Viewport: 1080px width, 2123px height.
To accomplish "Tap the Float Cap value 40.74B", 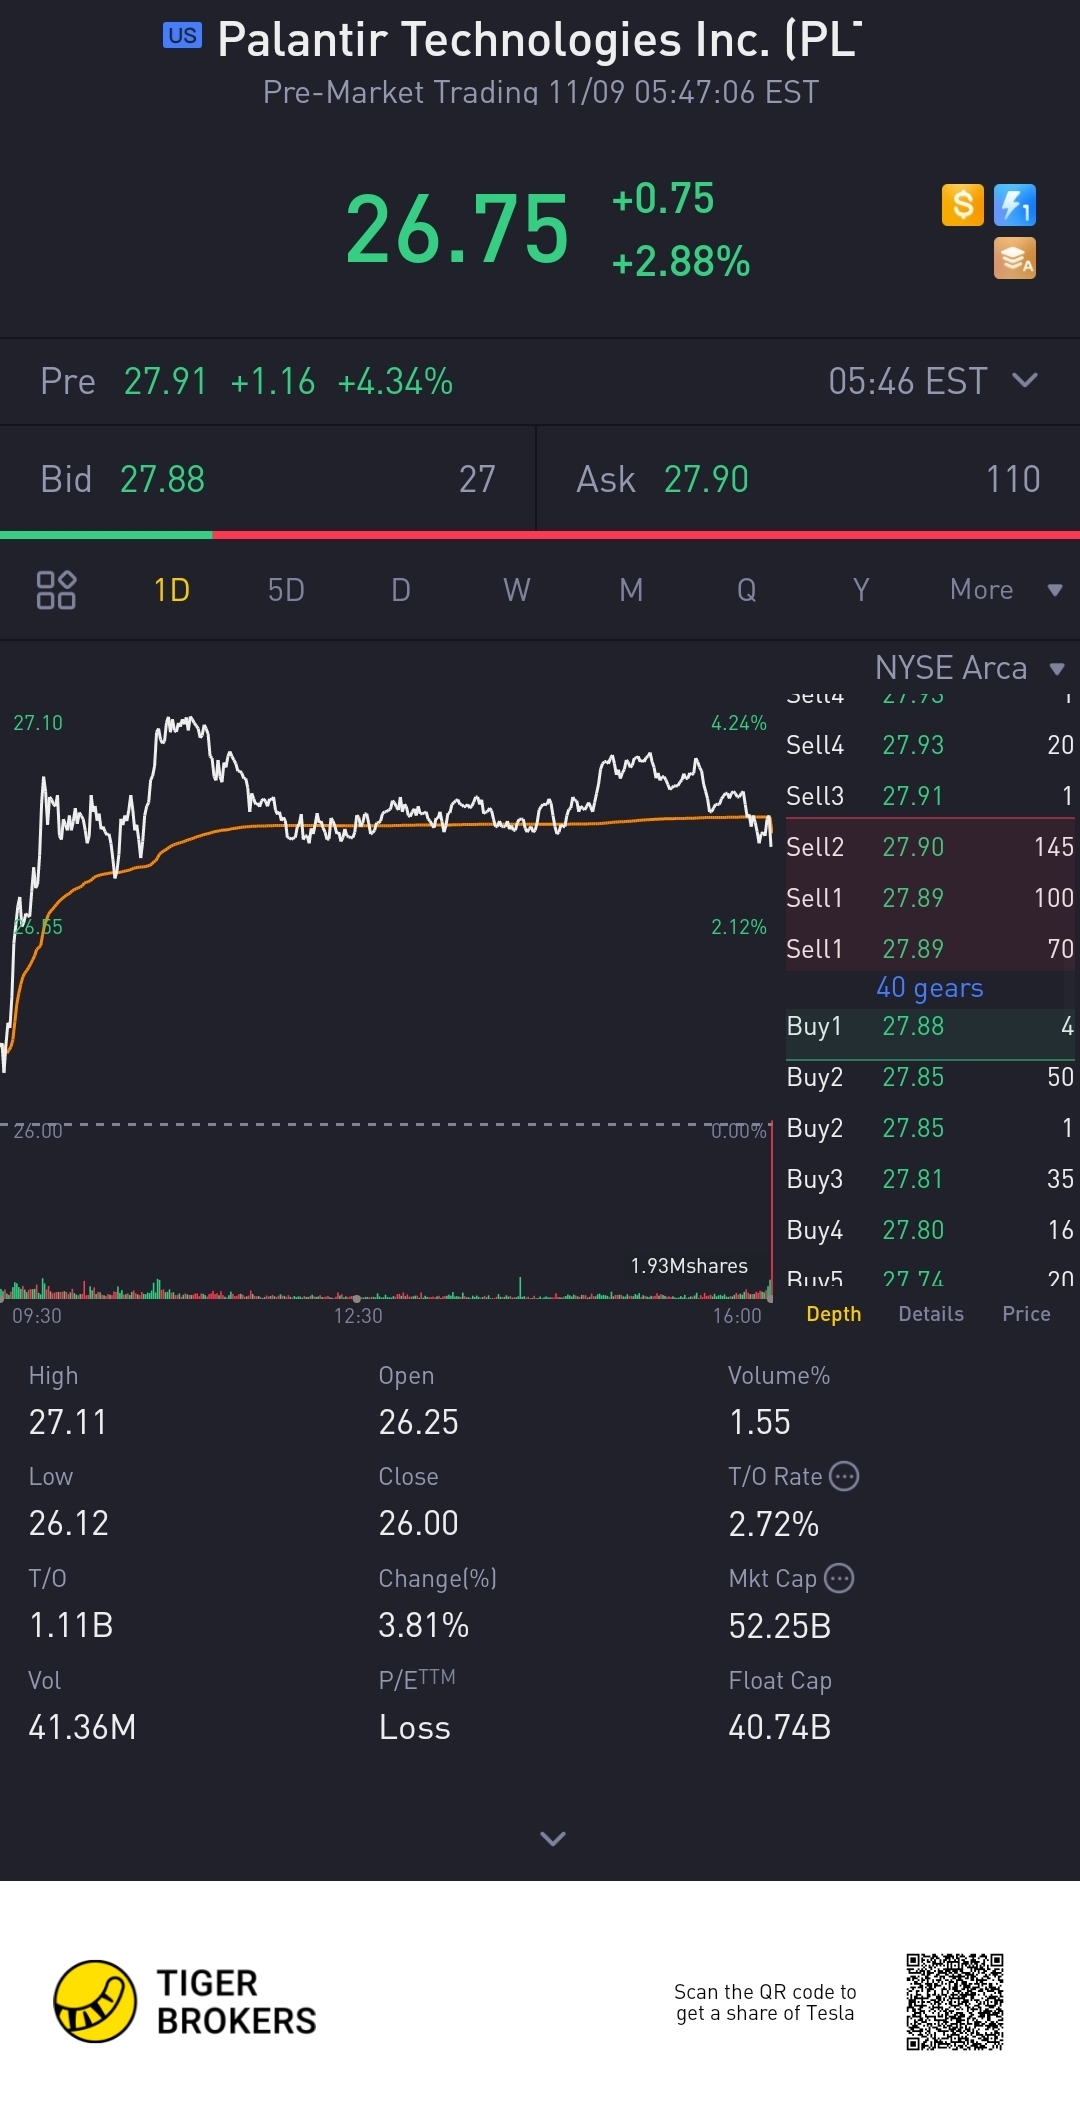I will tap(780, 1727).
